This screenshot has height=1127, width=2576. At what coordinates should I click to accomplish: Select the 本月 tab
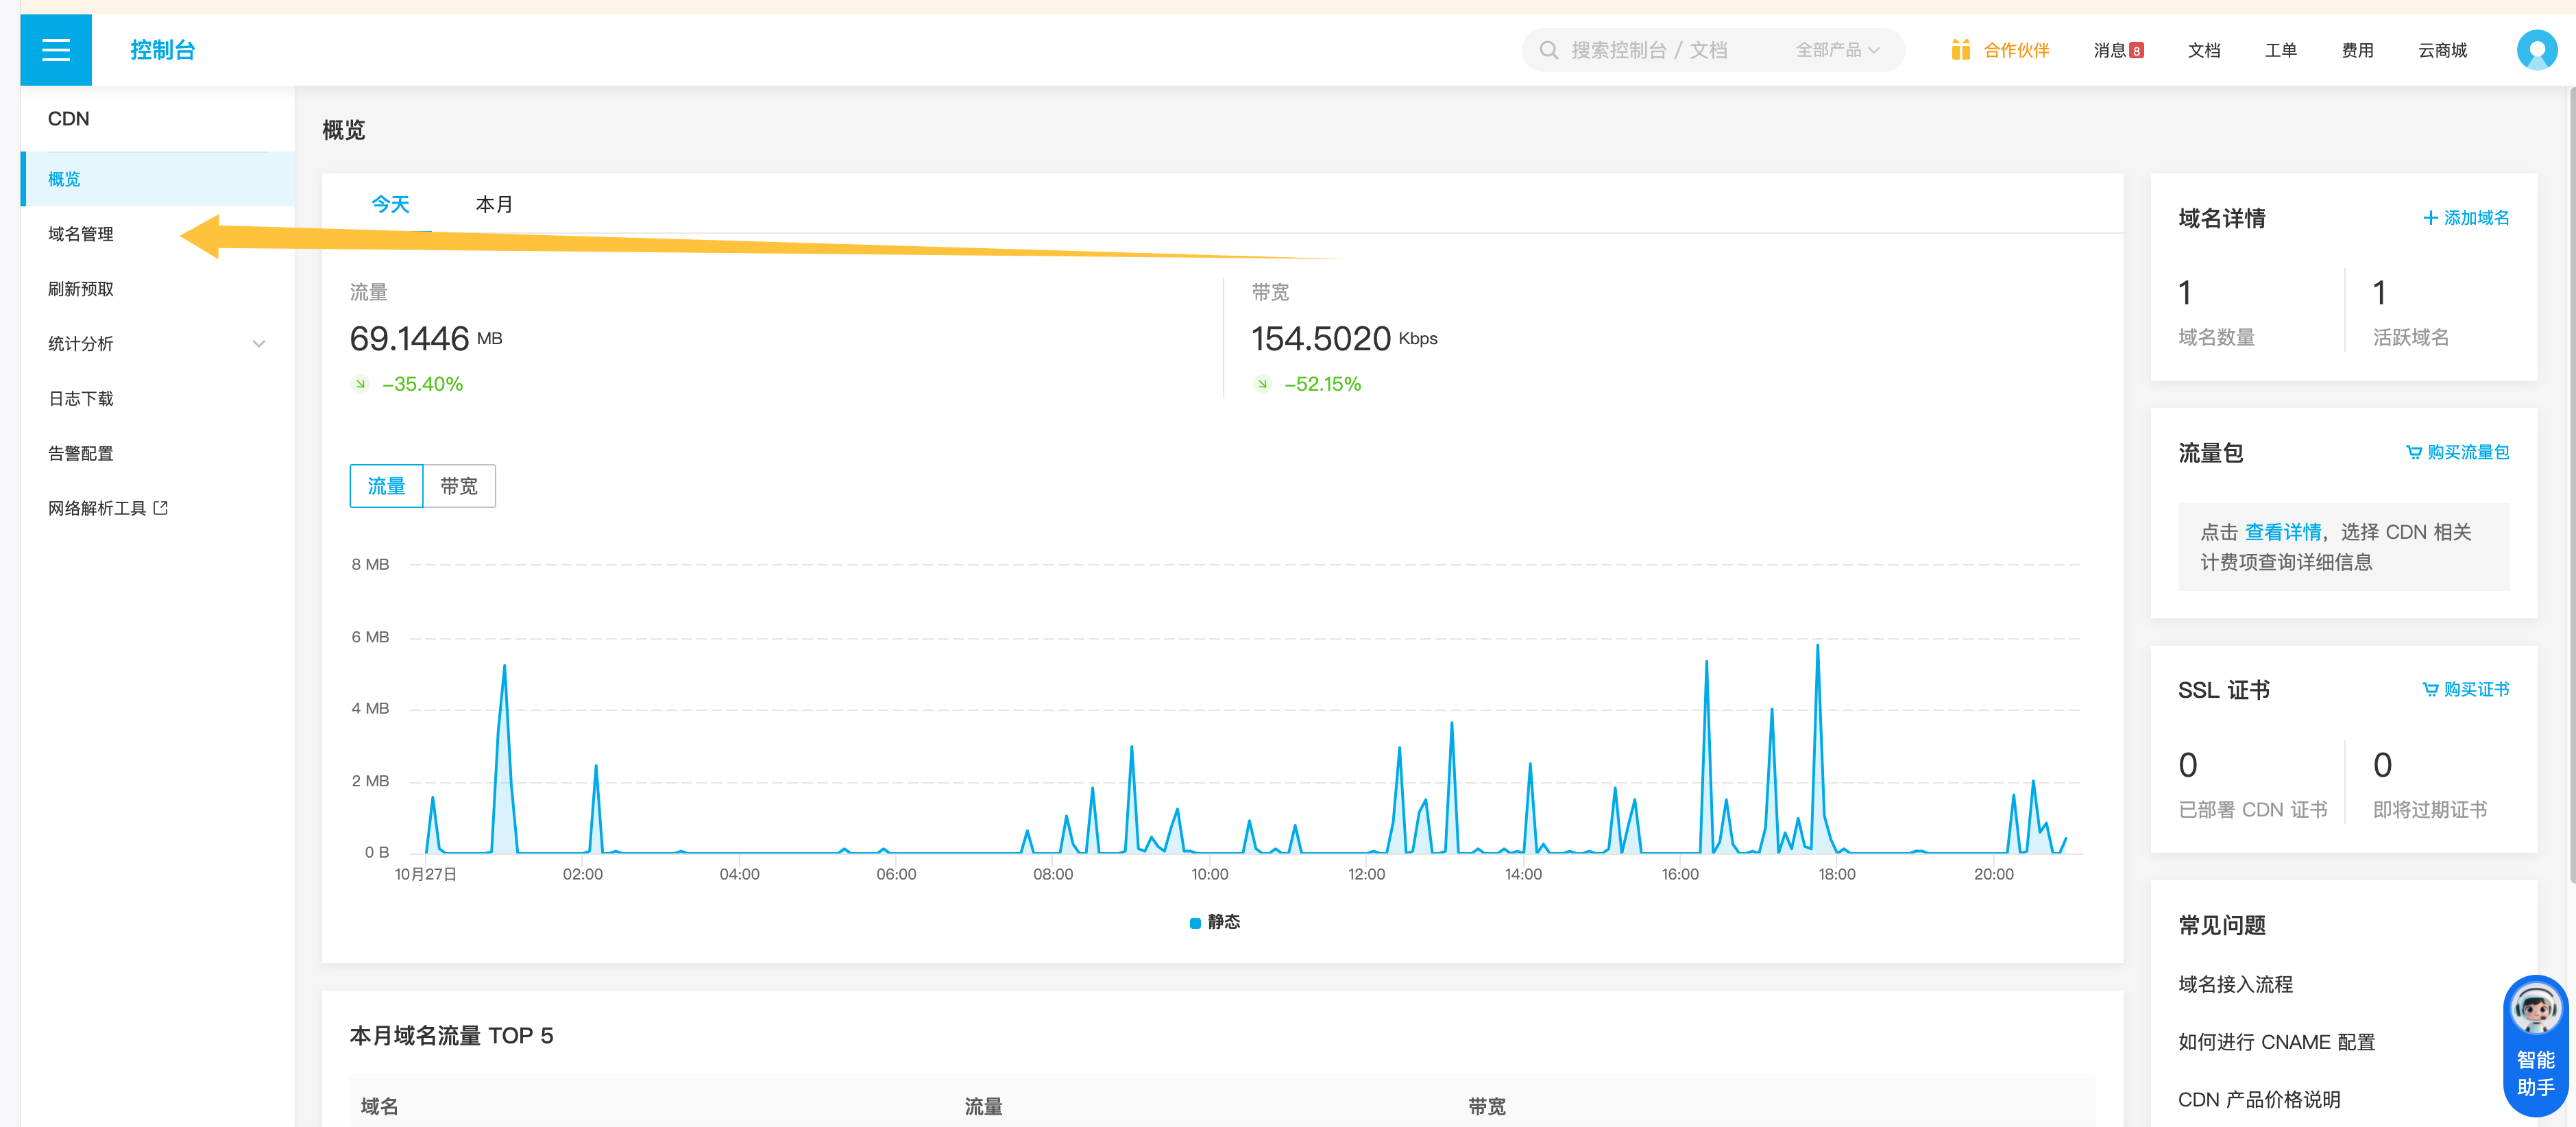(x=494, y=205)
